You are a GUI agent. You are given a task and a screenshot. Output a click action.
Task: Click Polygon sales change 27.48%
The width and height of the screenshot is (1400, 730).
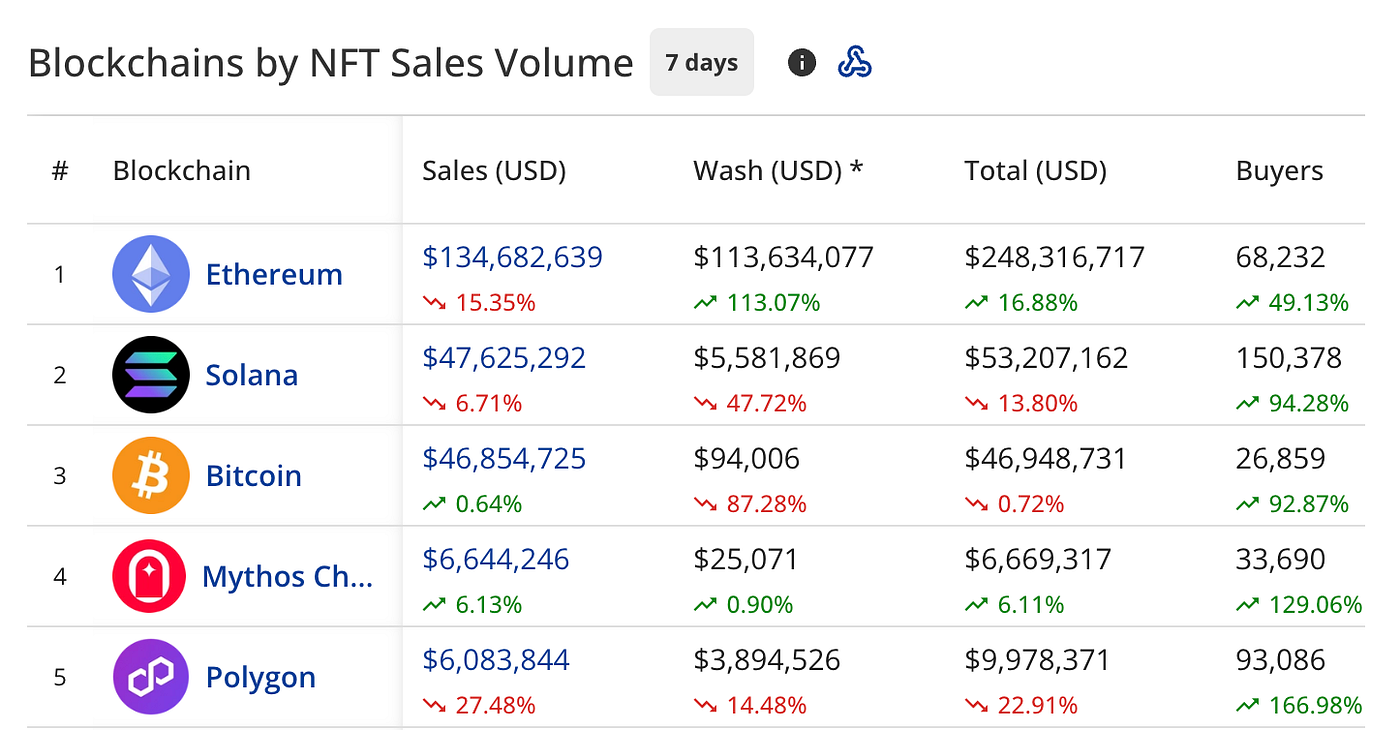click(x=479, y=706)
